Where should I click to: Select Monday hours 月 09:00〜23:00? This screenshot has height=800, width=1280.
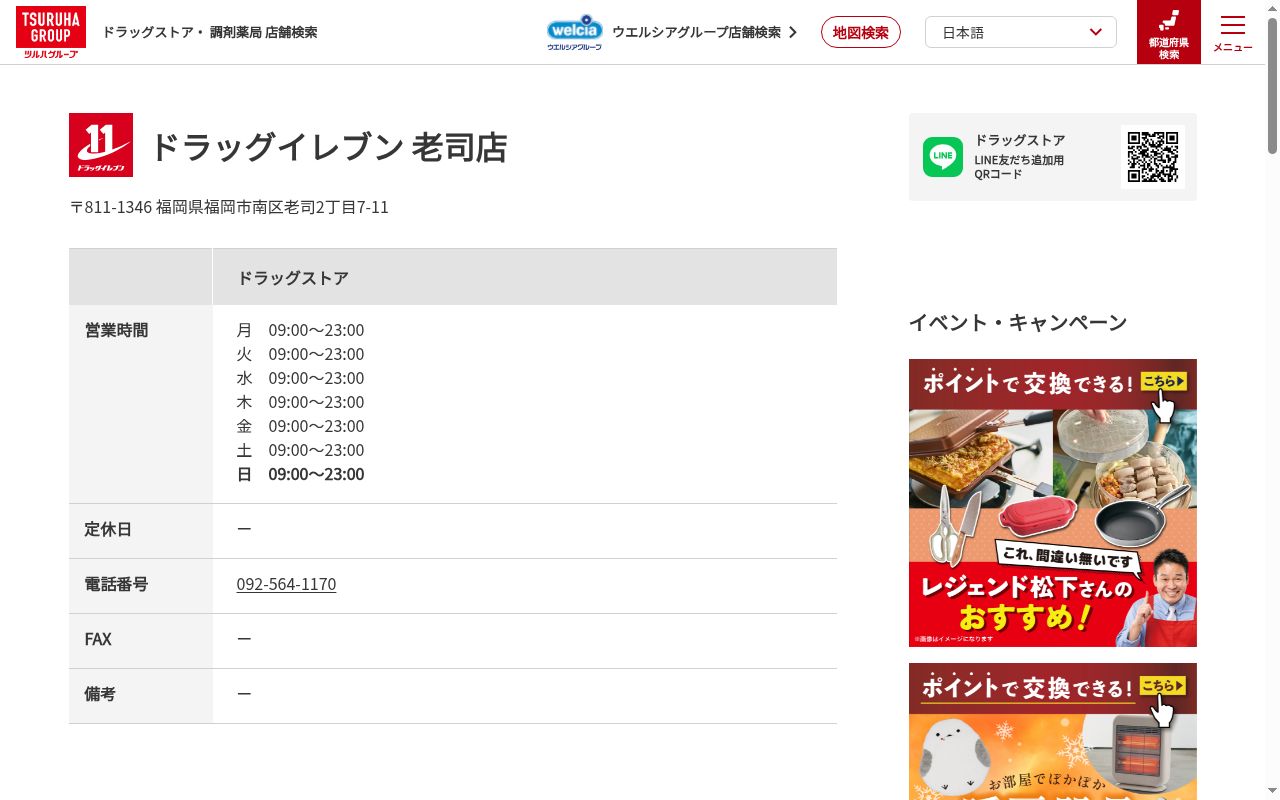[x=300, y=330]
